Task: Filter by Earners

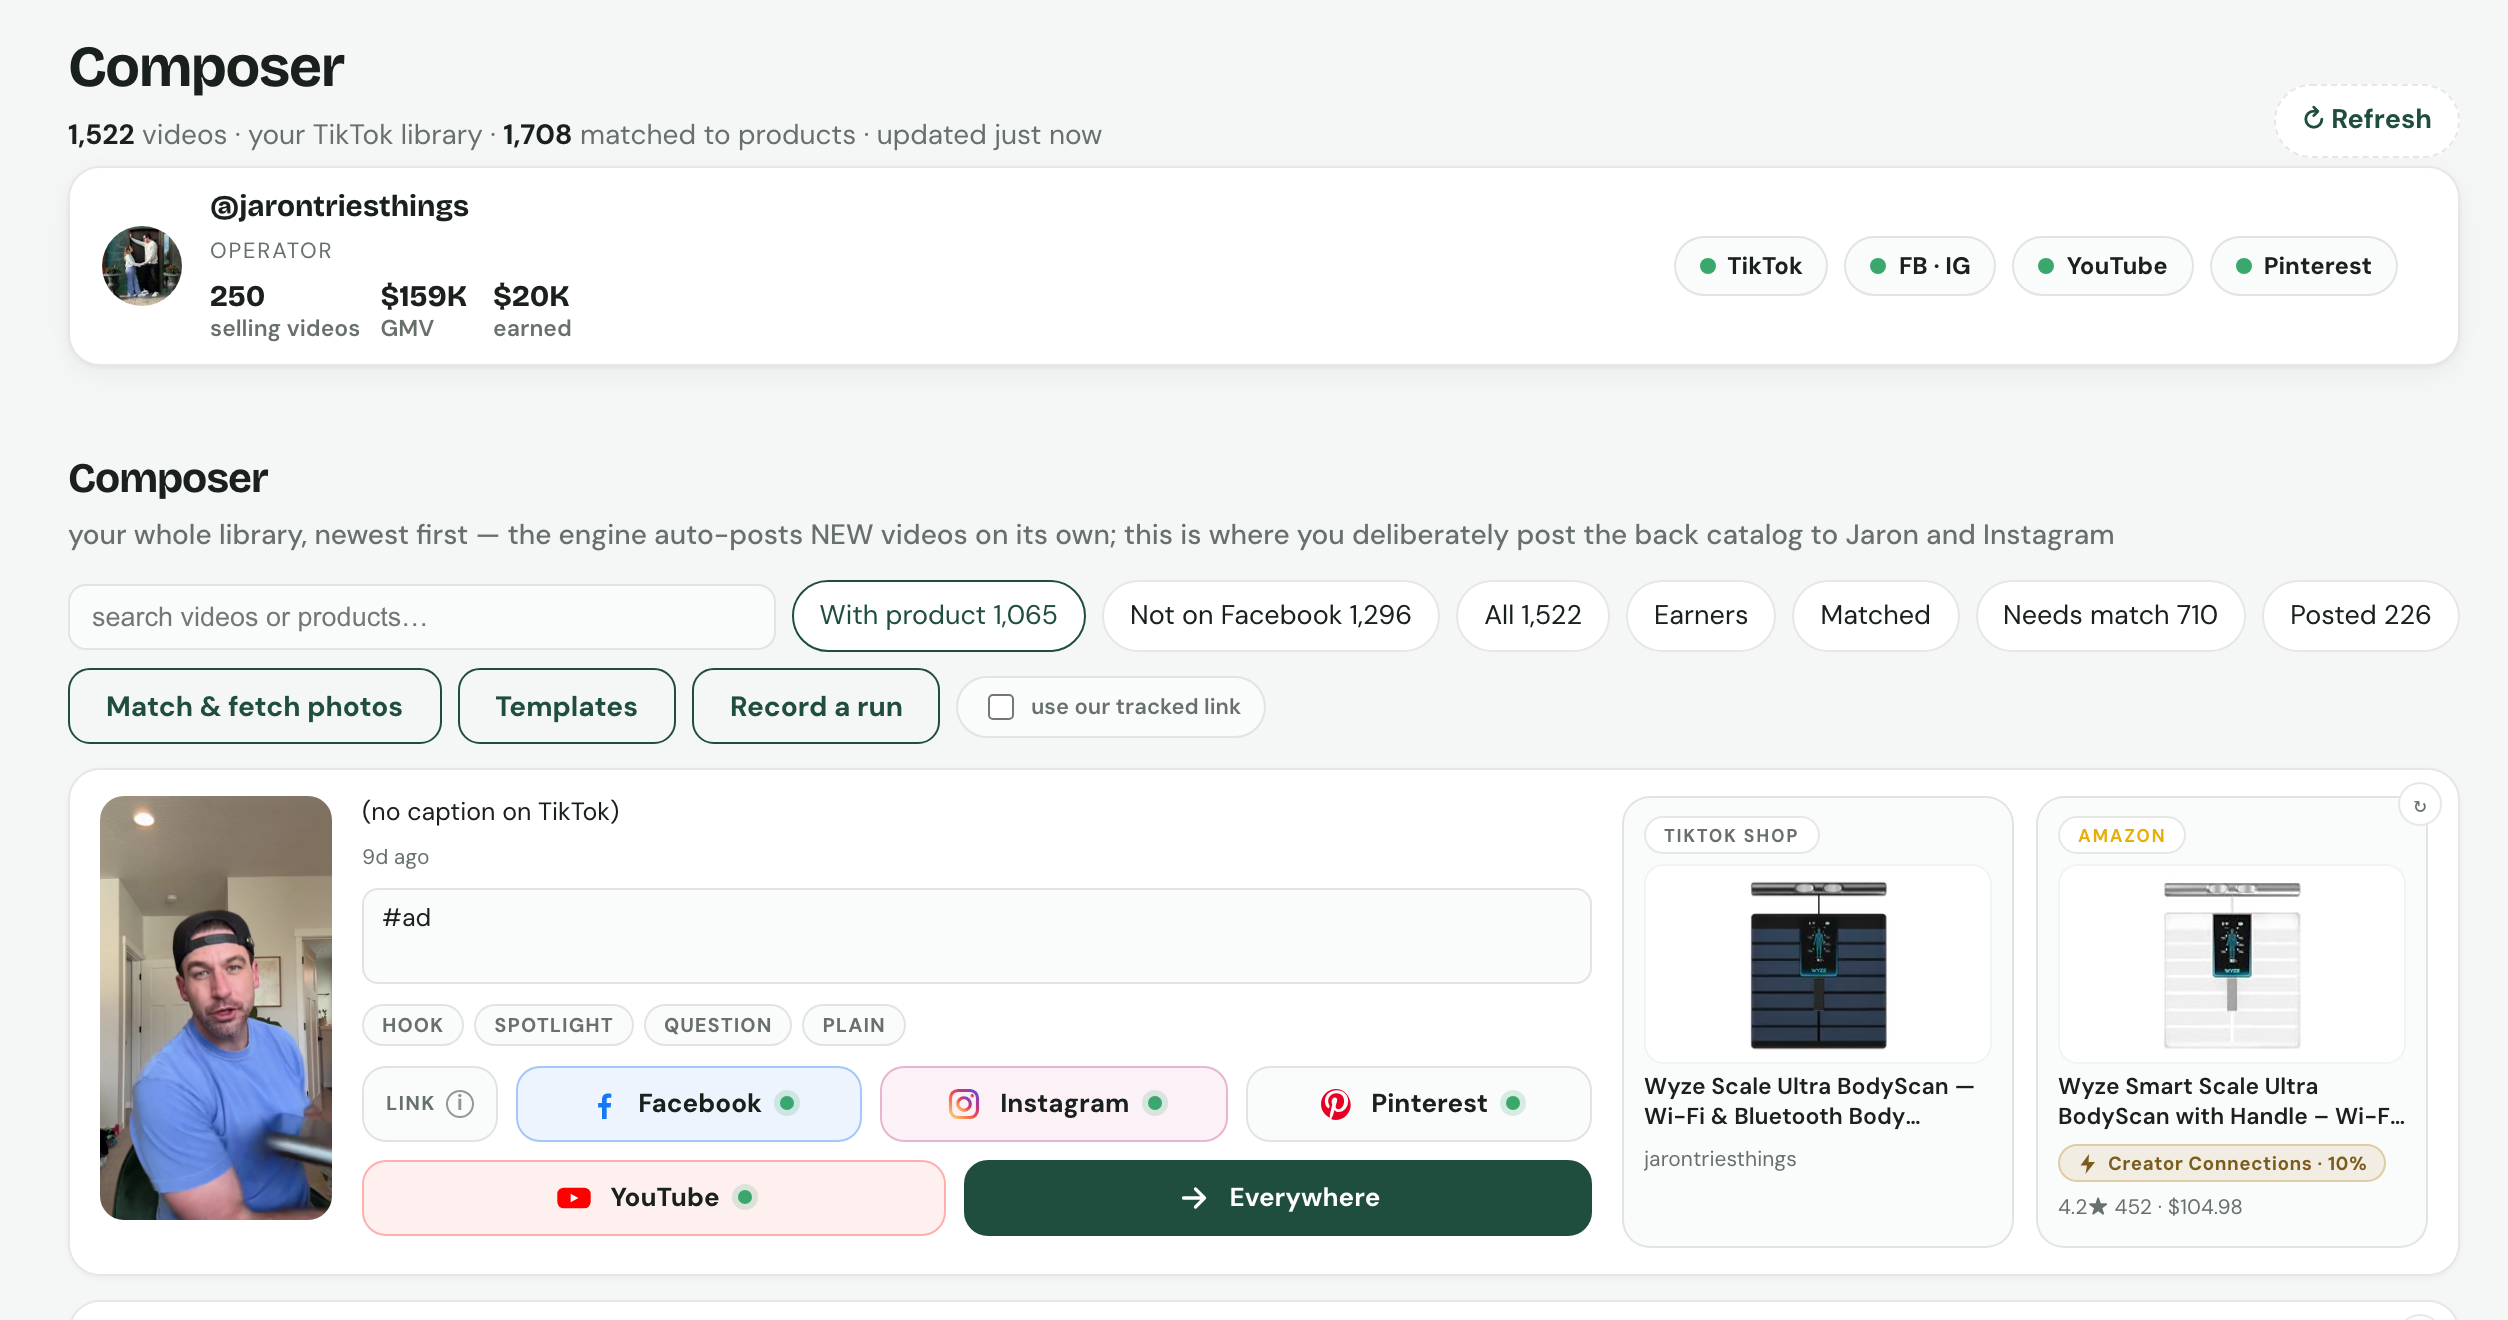Action: tap(1700, 616)
